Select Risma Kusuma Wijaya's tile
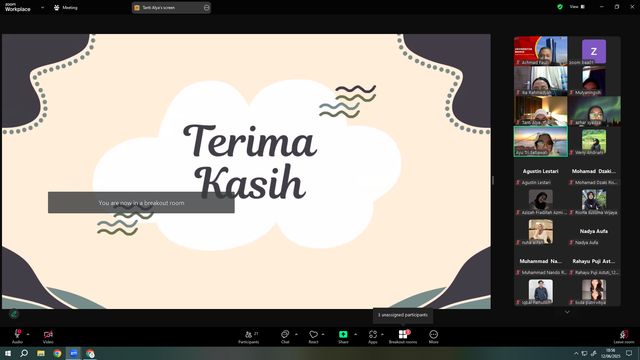 (x=594, y=202)
